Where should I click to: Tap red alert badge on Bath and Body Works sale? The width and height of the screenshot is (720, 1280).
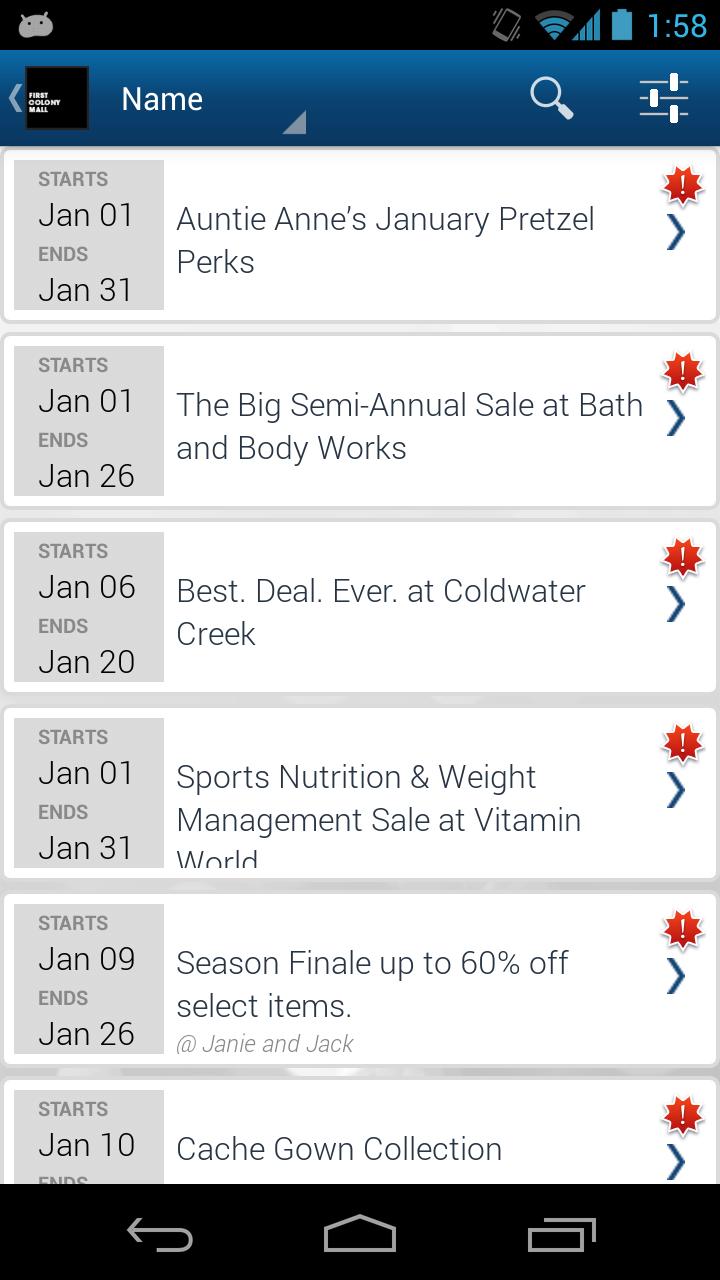683,371
